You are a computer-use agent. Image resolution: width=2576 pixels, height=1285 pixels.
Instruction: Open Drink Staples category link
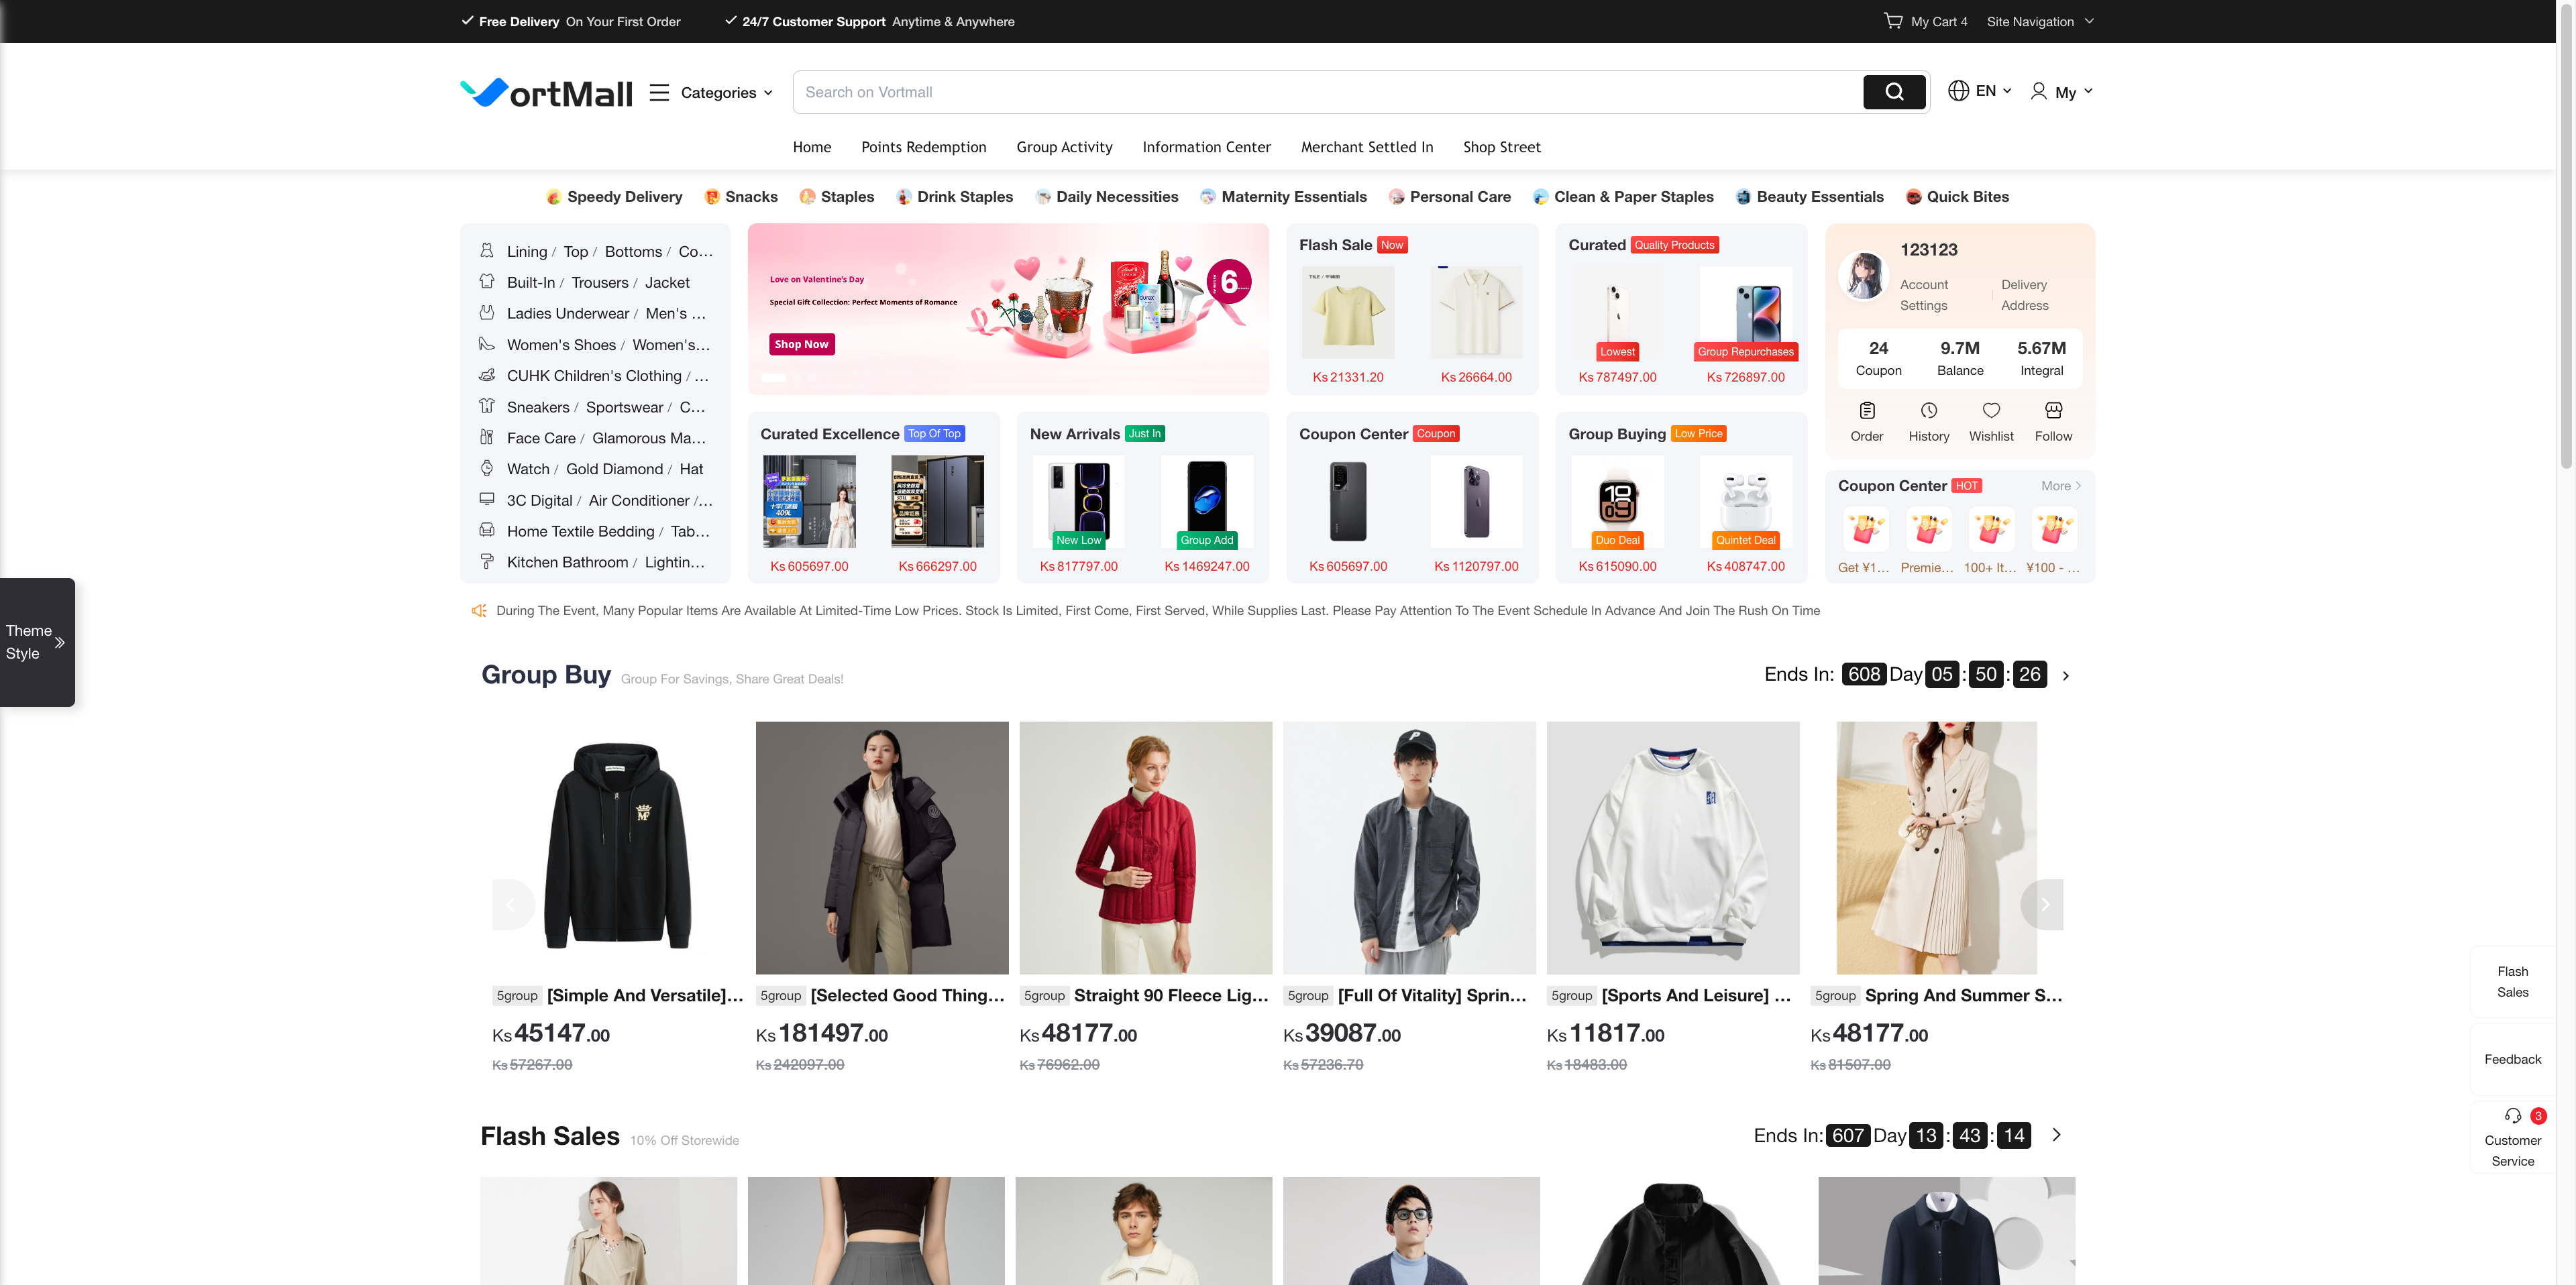964,197
